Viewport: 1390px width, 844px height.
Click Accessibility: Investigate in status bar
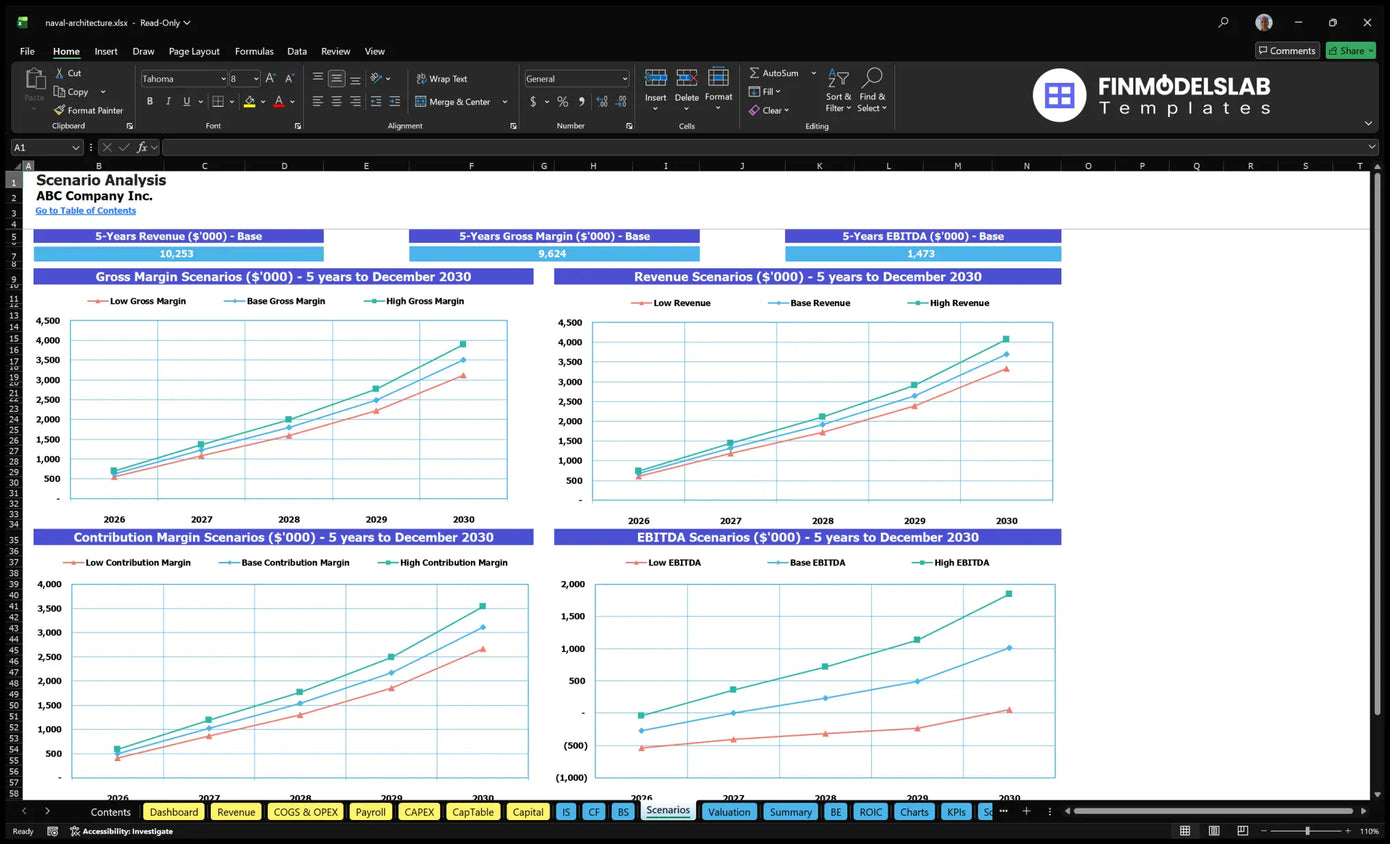(x=121, y=831)
